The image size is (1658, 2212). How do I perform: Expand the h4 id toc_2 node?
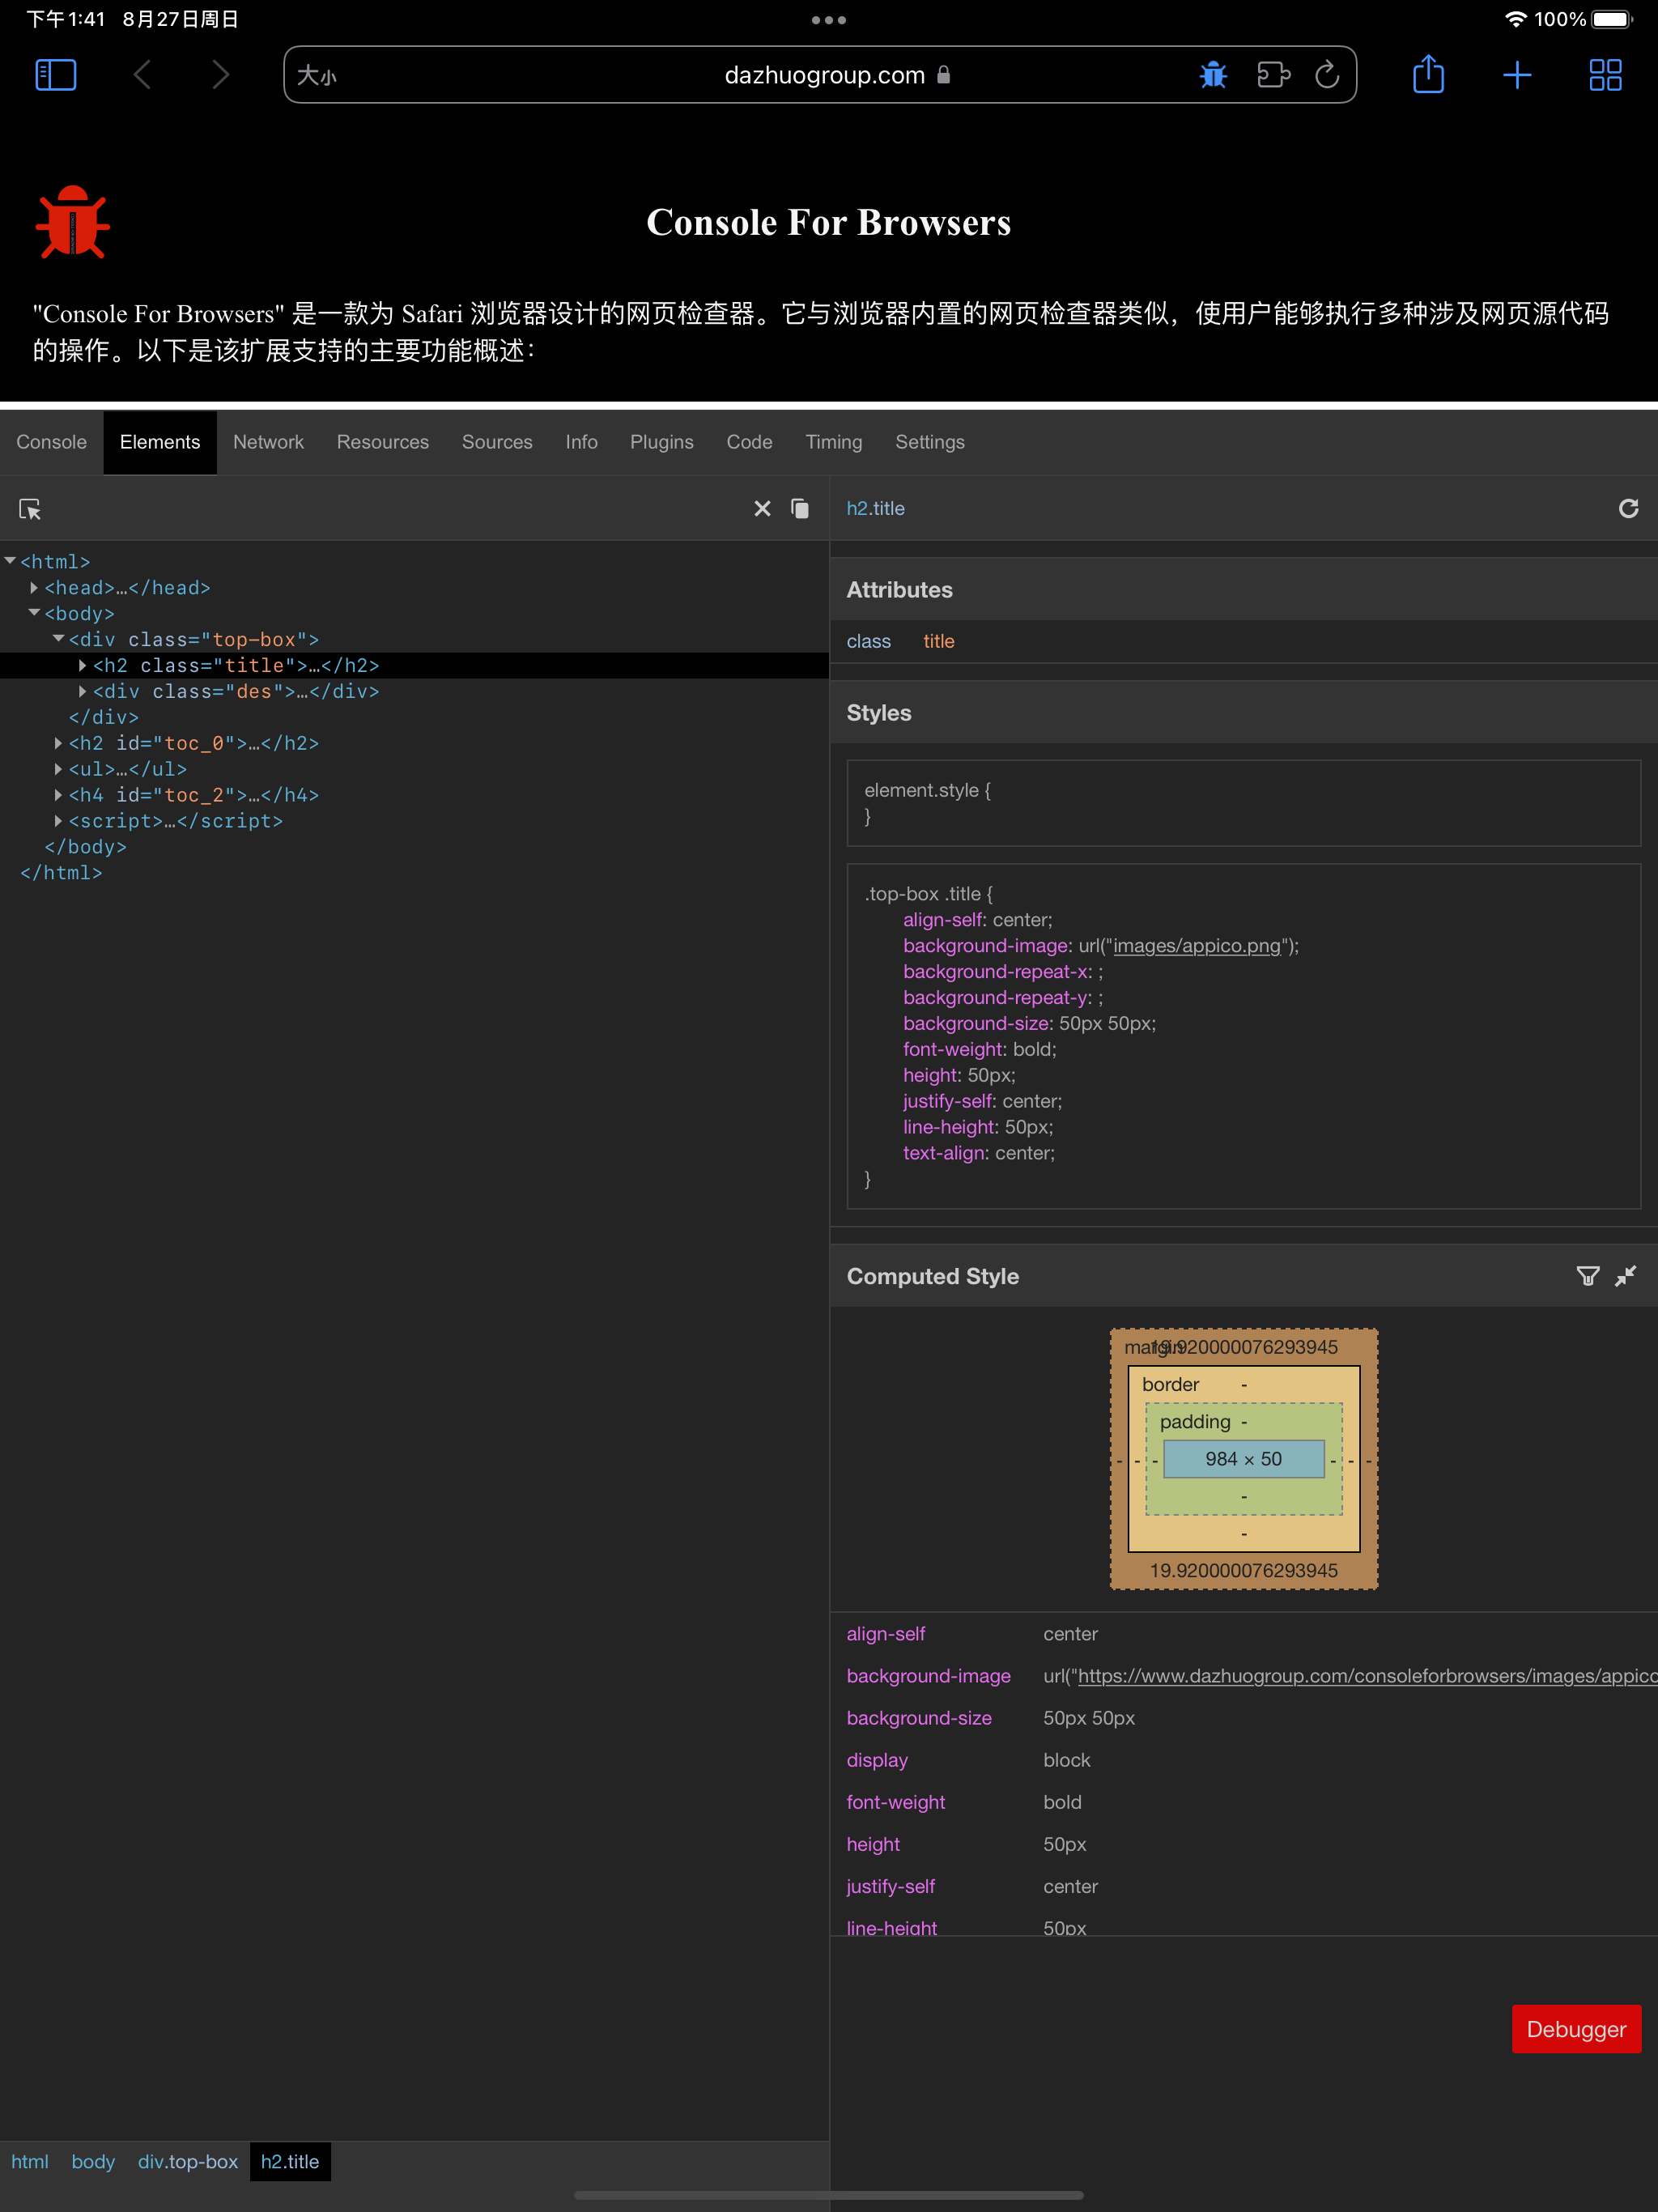[58, 795]
